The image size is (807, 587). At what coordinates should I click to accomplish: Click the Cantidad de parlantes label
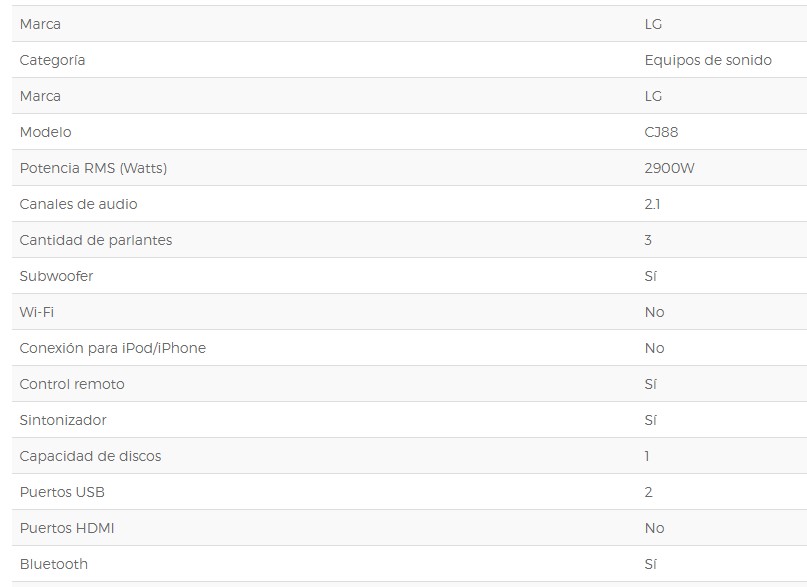pyautogui.click(x=95, y=240)
